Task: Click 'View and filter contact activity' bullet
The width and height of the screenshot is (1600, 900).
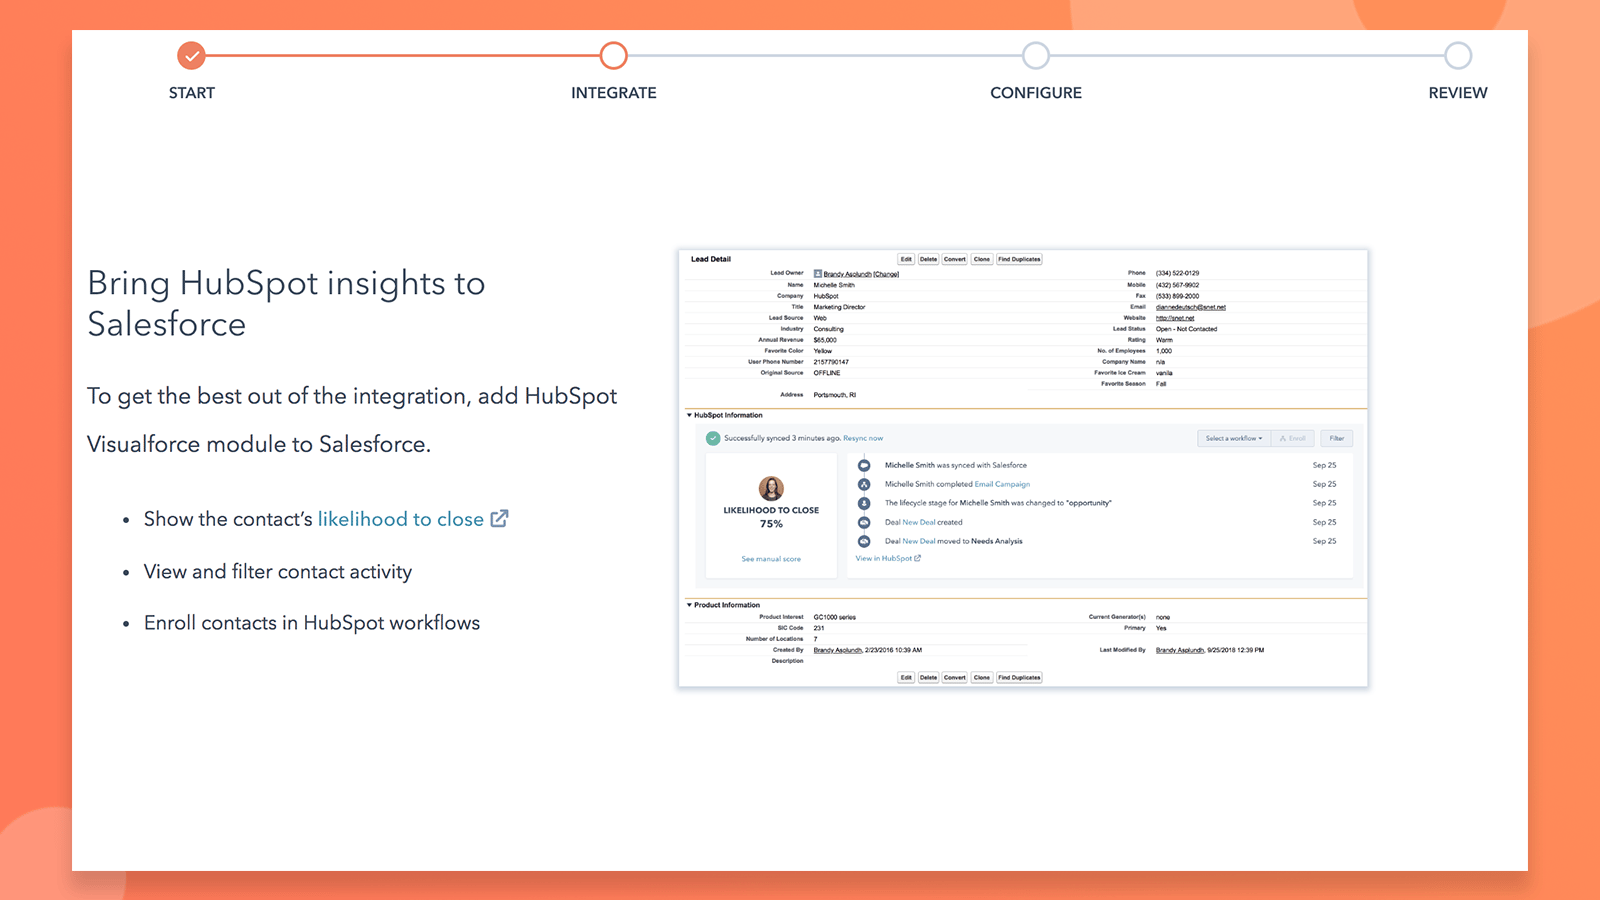Action: pos(278,572)
